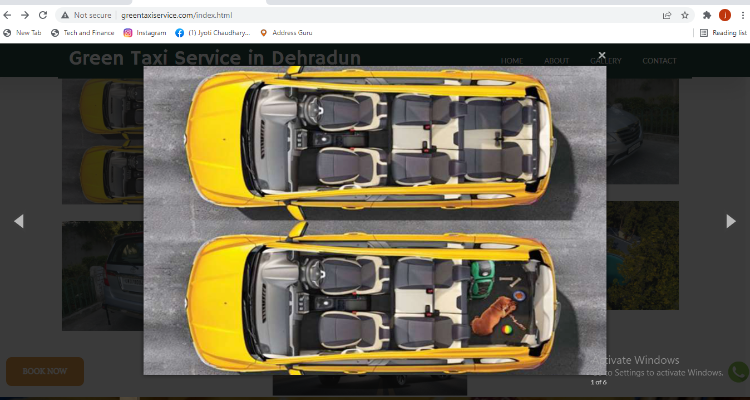Select CONTACT in site navigation
750x400 pixels.
[x=659, y=61]
